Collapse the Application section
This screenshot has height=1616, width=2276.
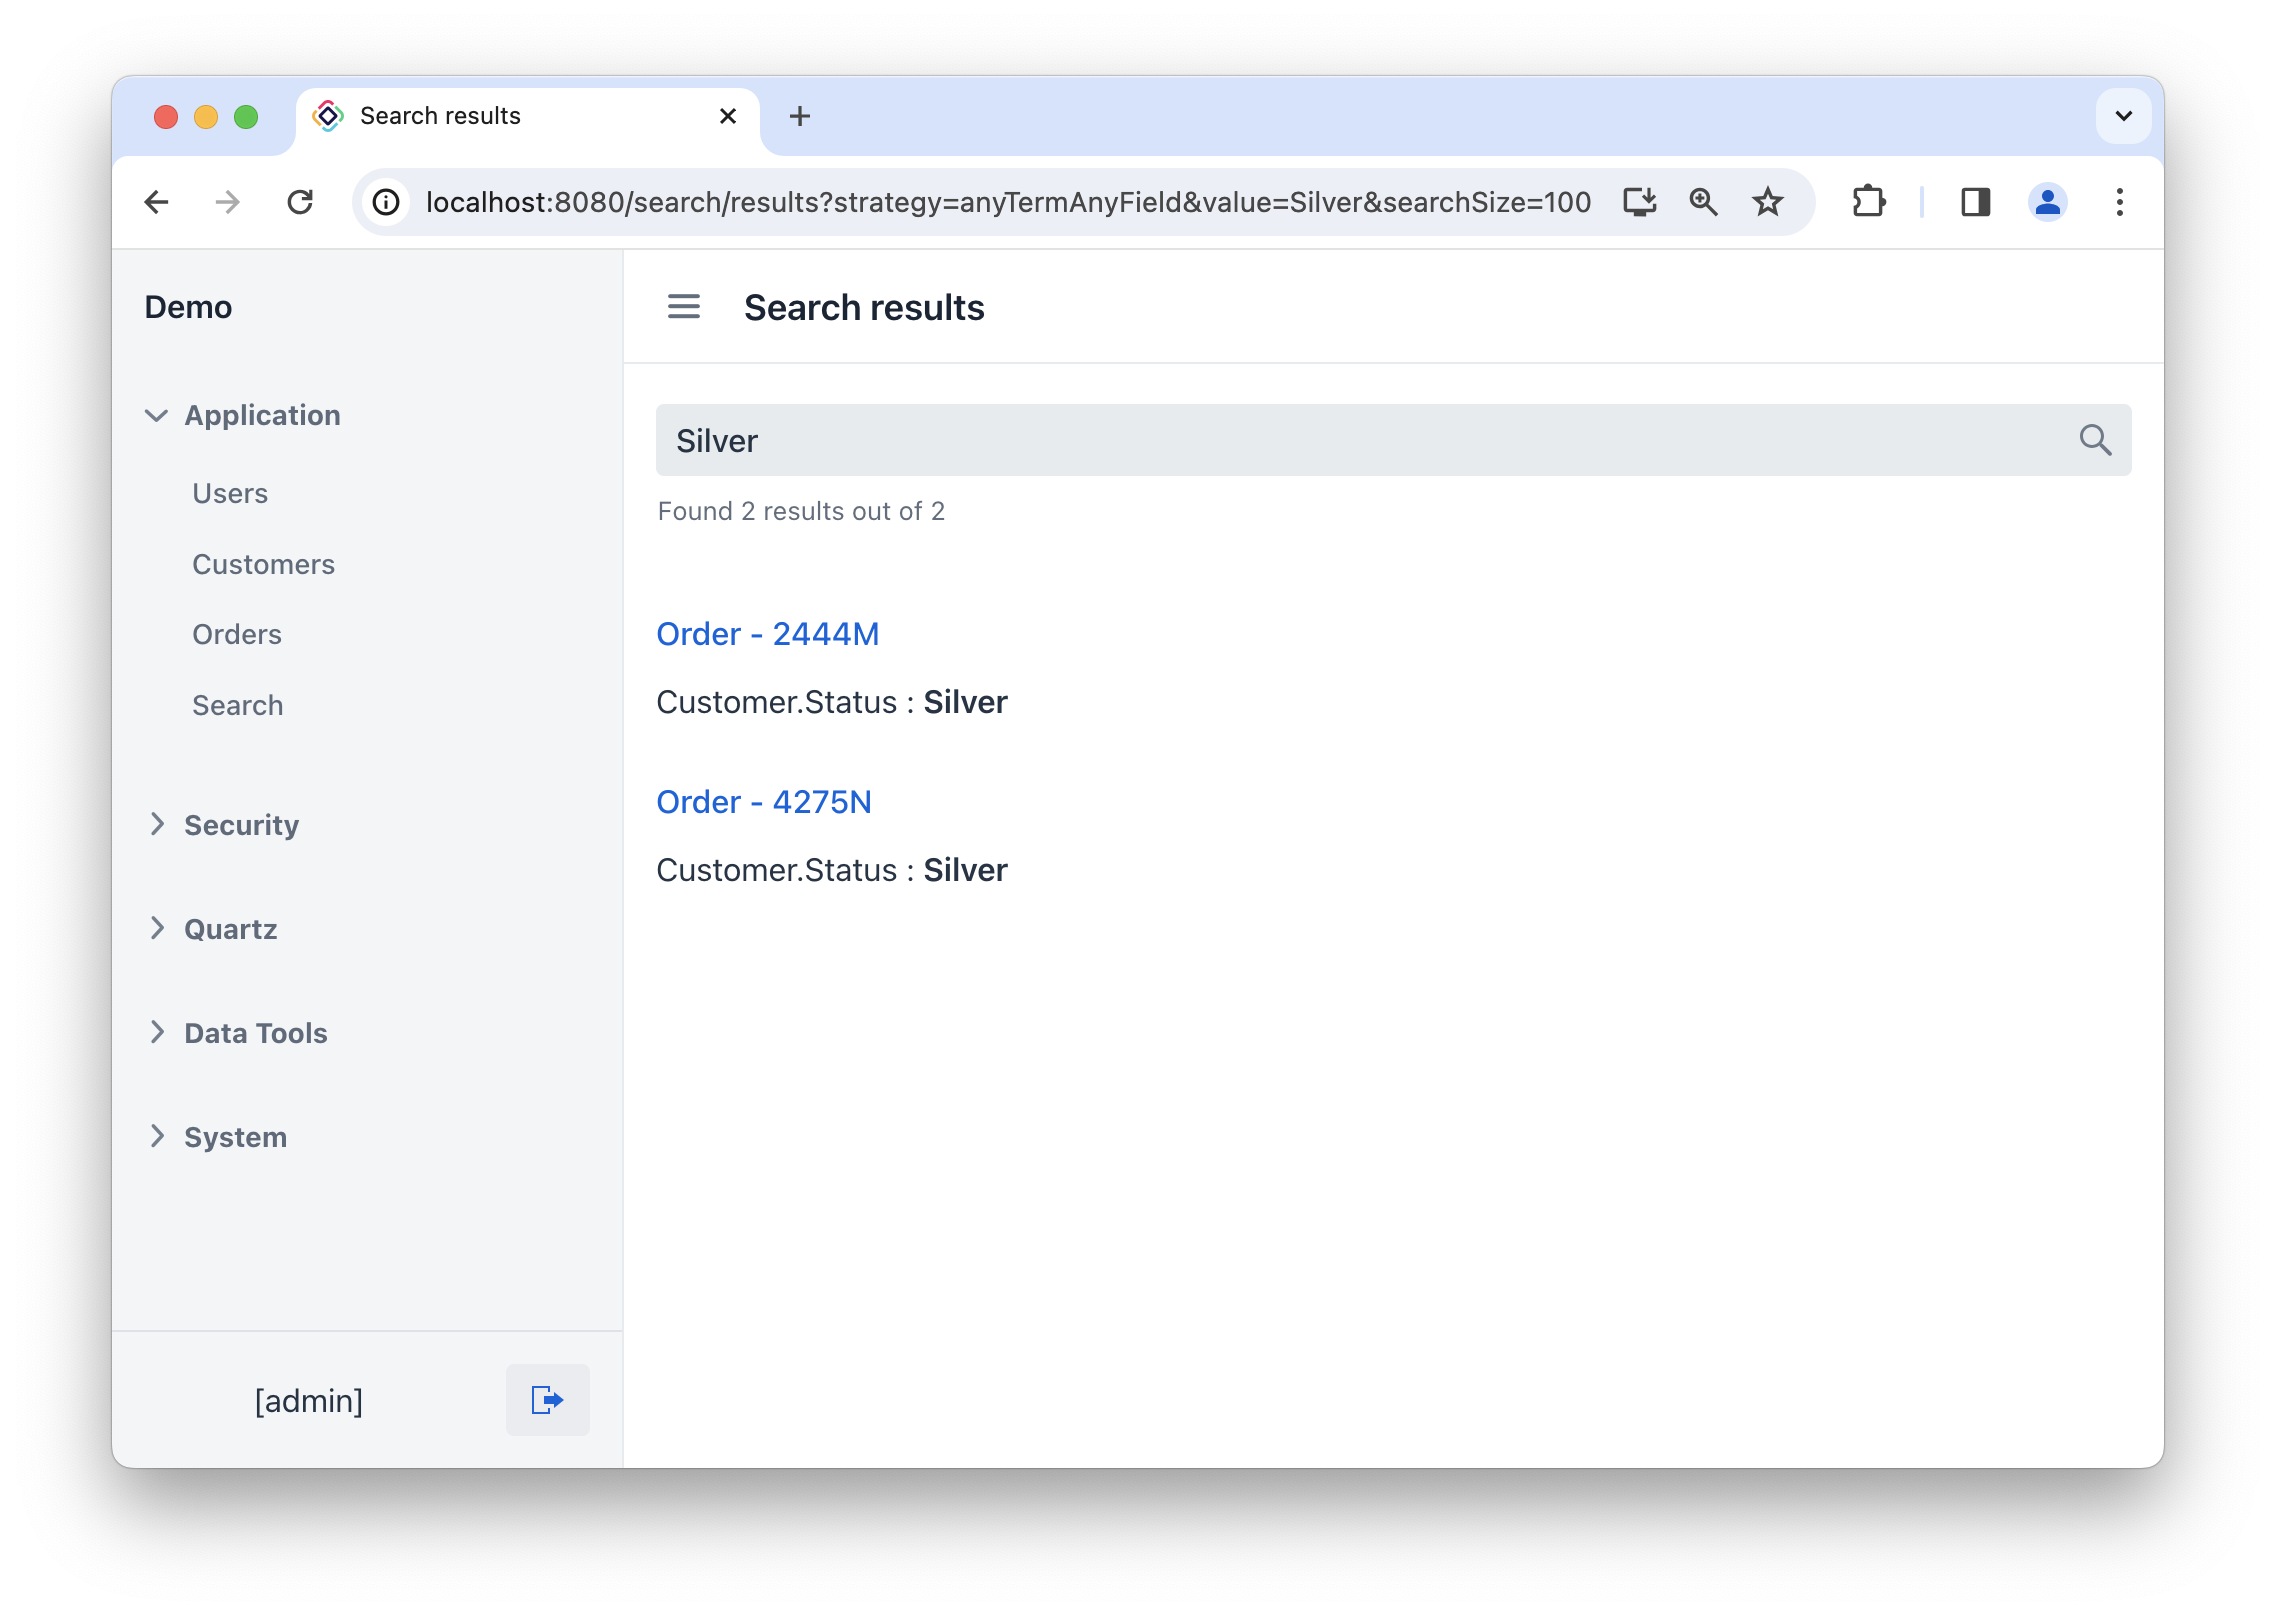[157, 414]
